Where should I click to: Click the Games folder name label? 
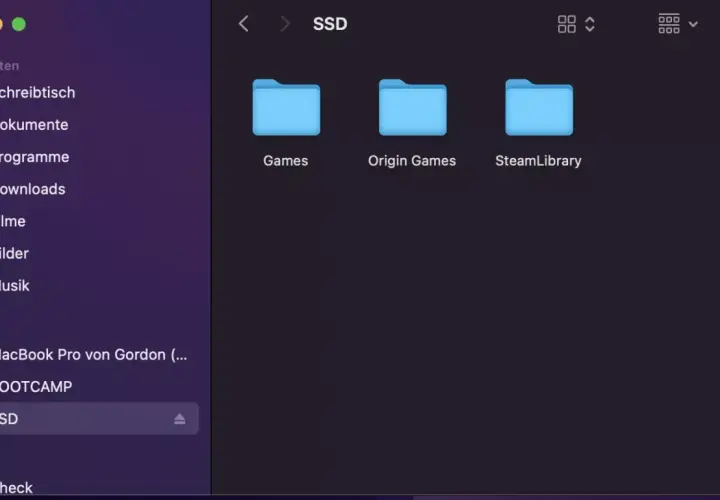coord(286,161)
